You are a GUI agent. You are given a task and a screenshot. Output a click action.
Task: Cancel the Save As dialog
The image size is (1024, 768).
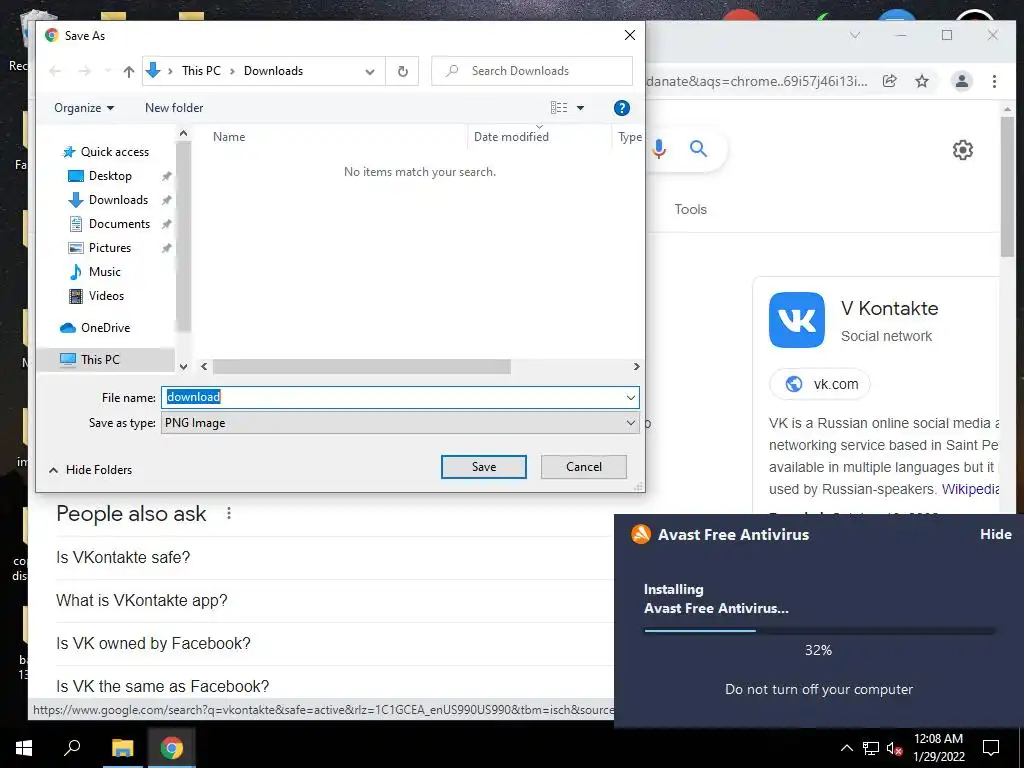coord(584,467)
